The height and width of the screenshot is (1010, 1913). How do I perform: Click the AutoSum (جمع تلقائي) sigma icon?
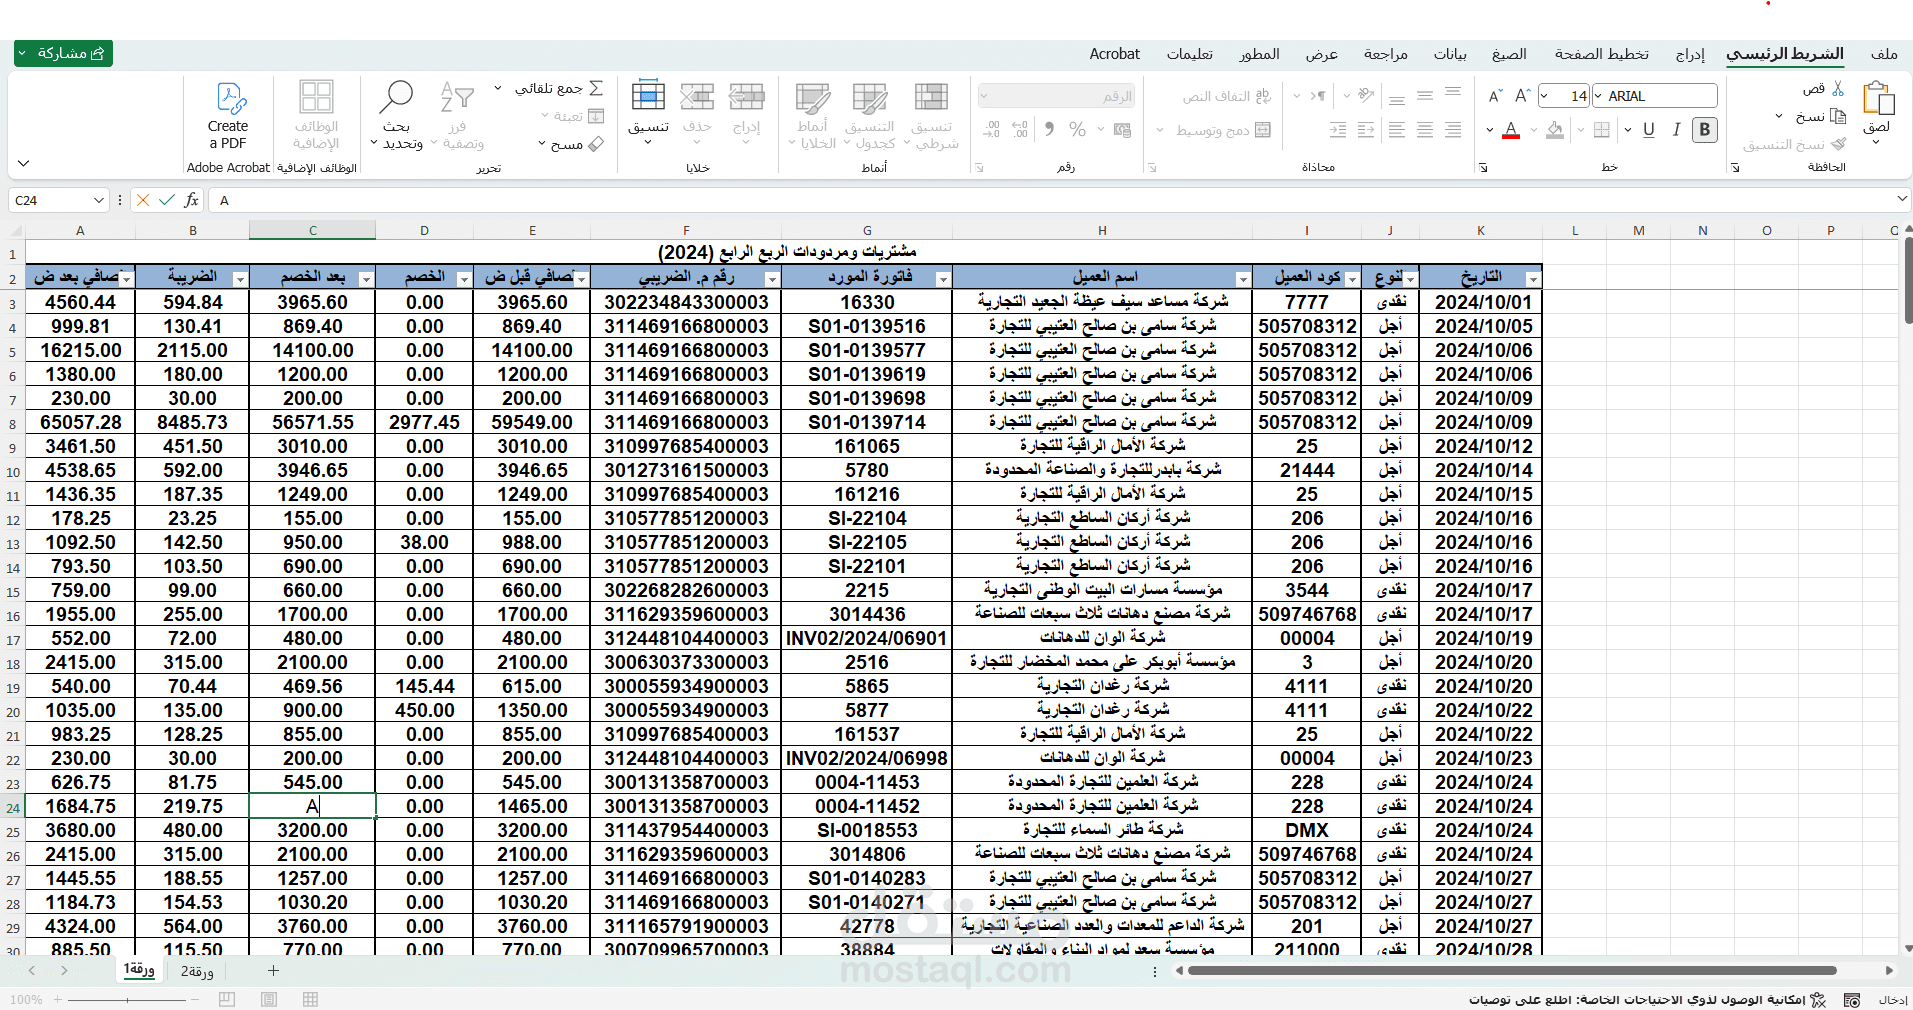(596, 88)
